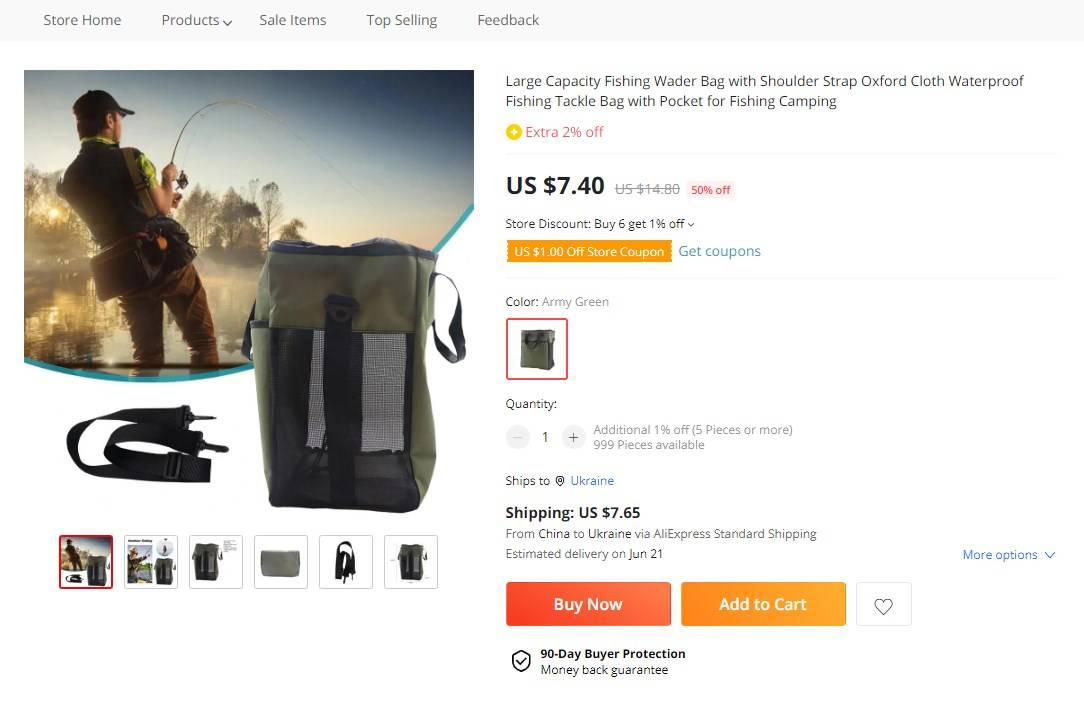Change shipping destination via Ukraine link

click(x=592, y=481)
